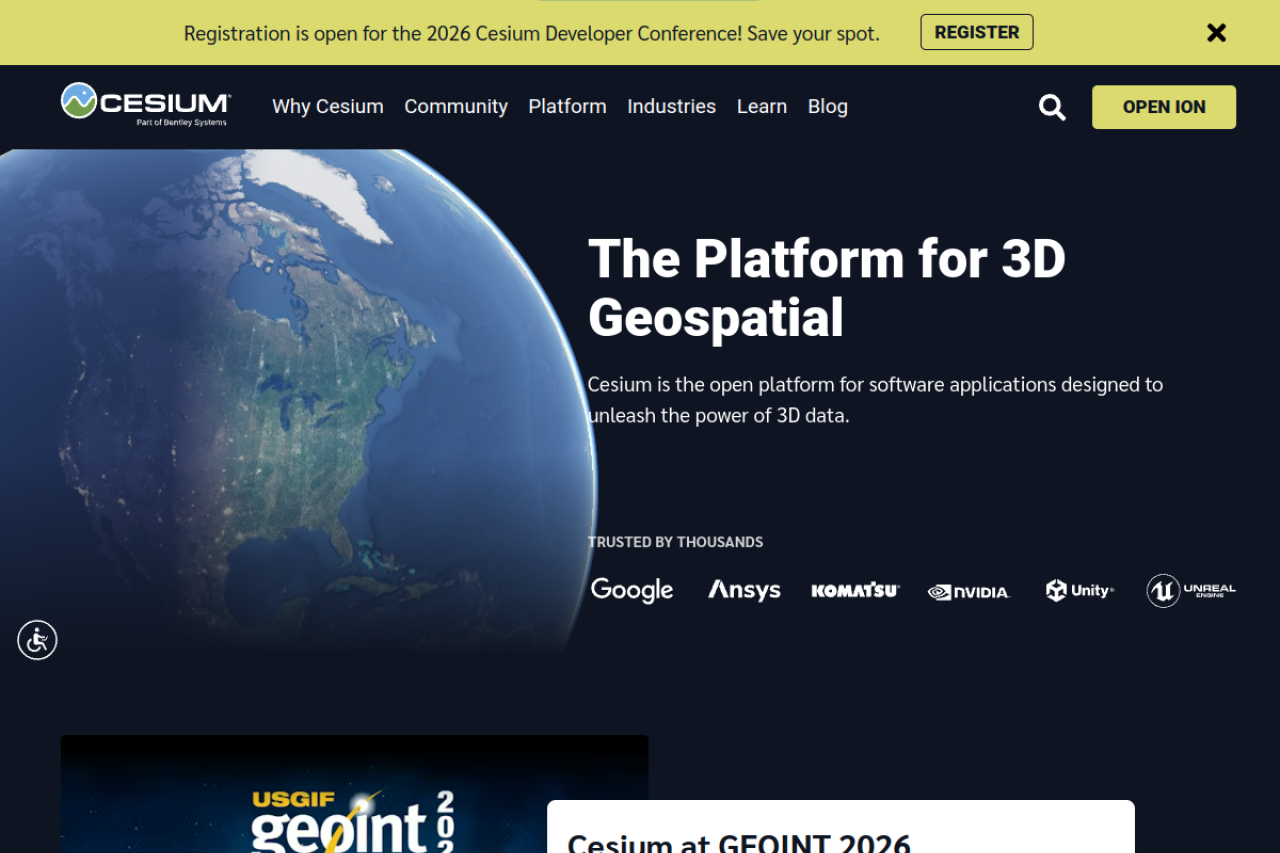Expand the Community navigation menu
Image resolution: width=1280 pixels, height=853 pixels.
[456, 106]
